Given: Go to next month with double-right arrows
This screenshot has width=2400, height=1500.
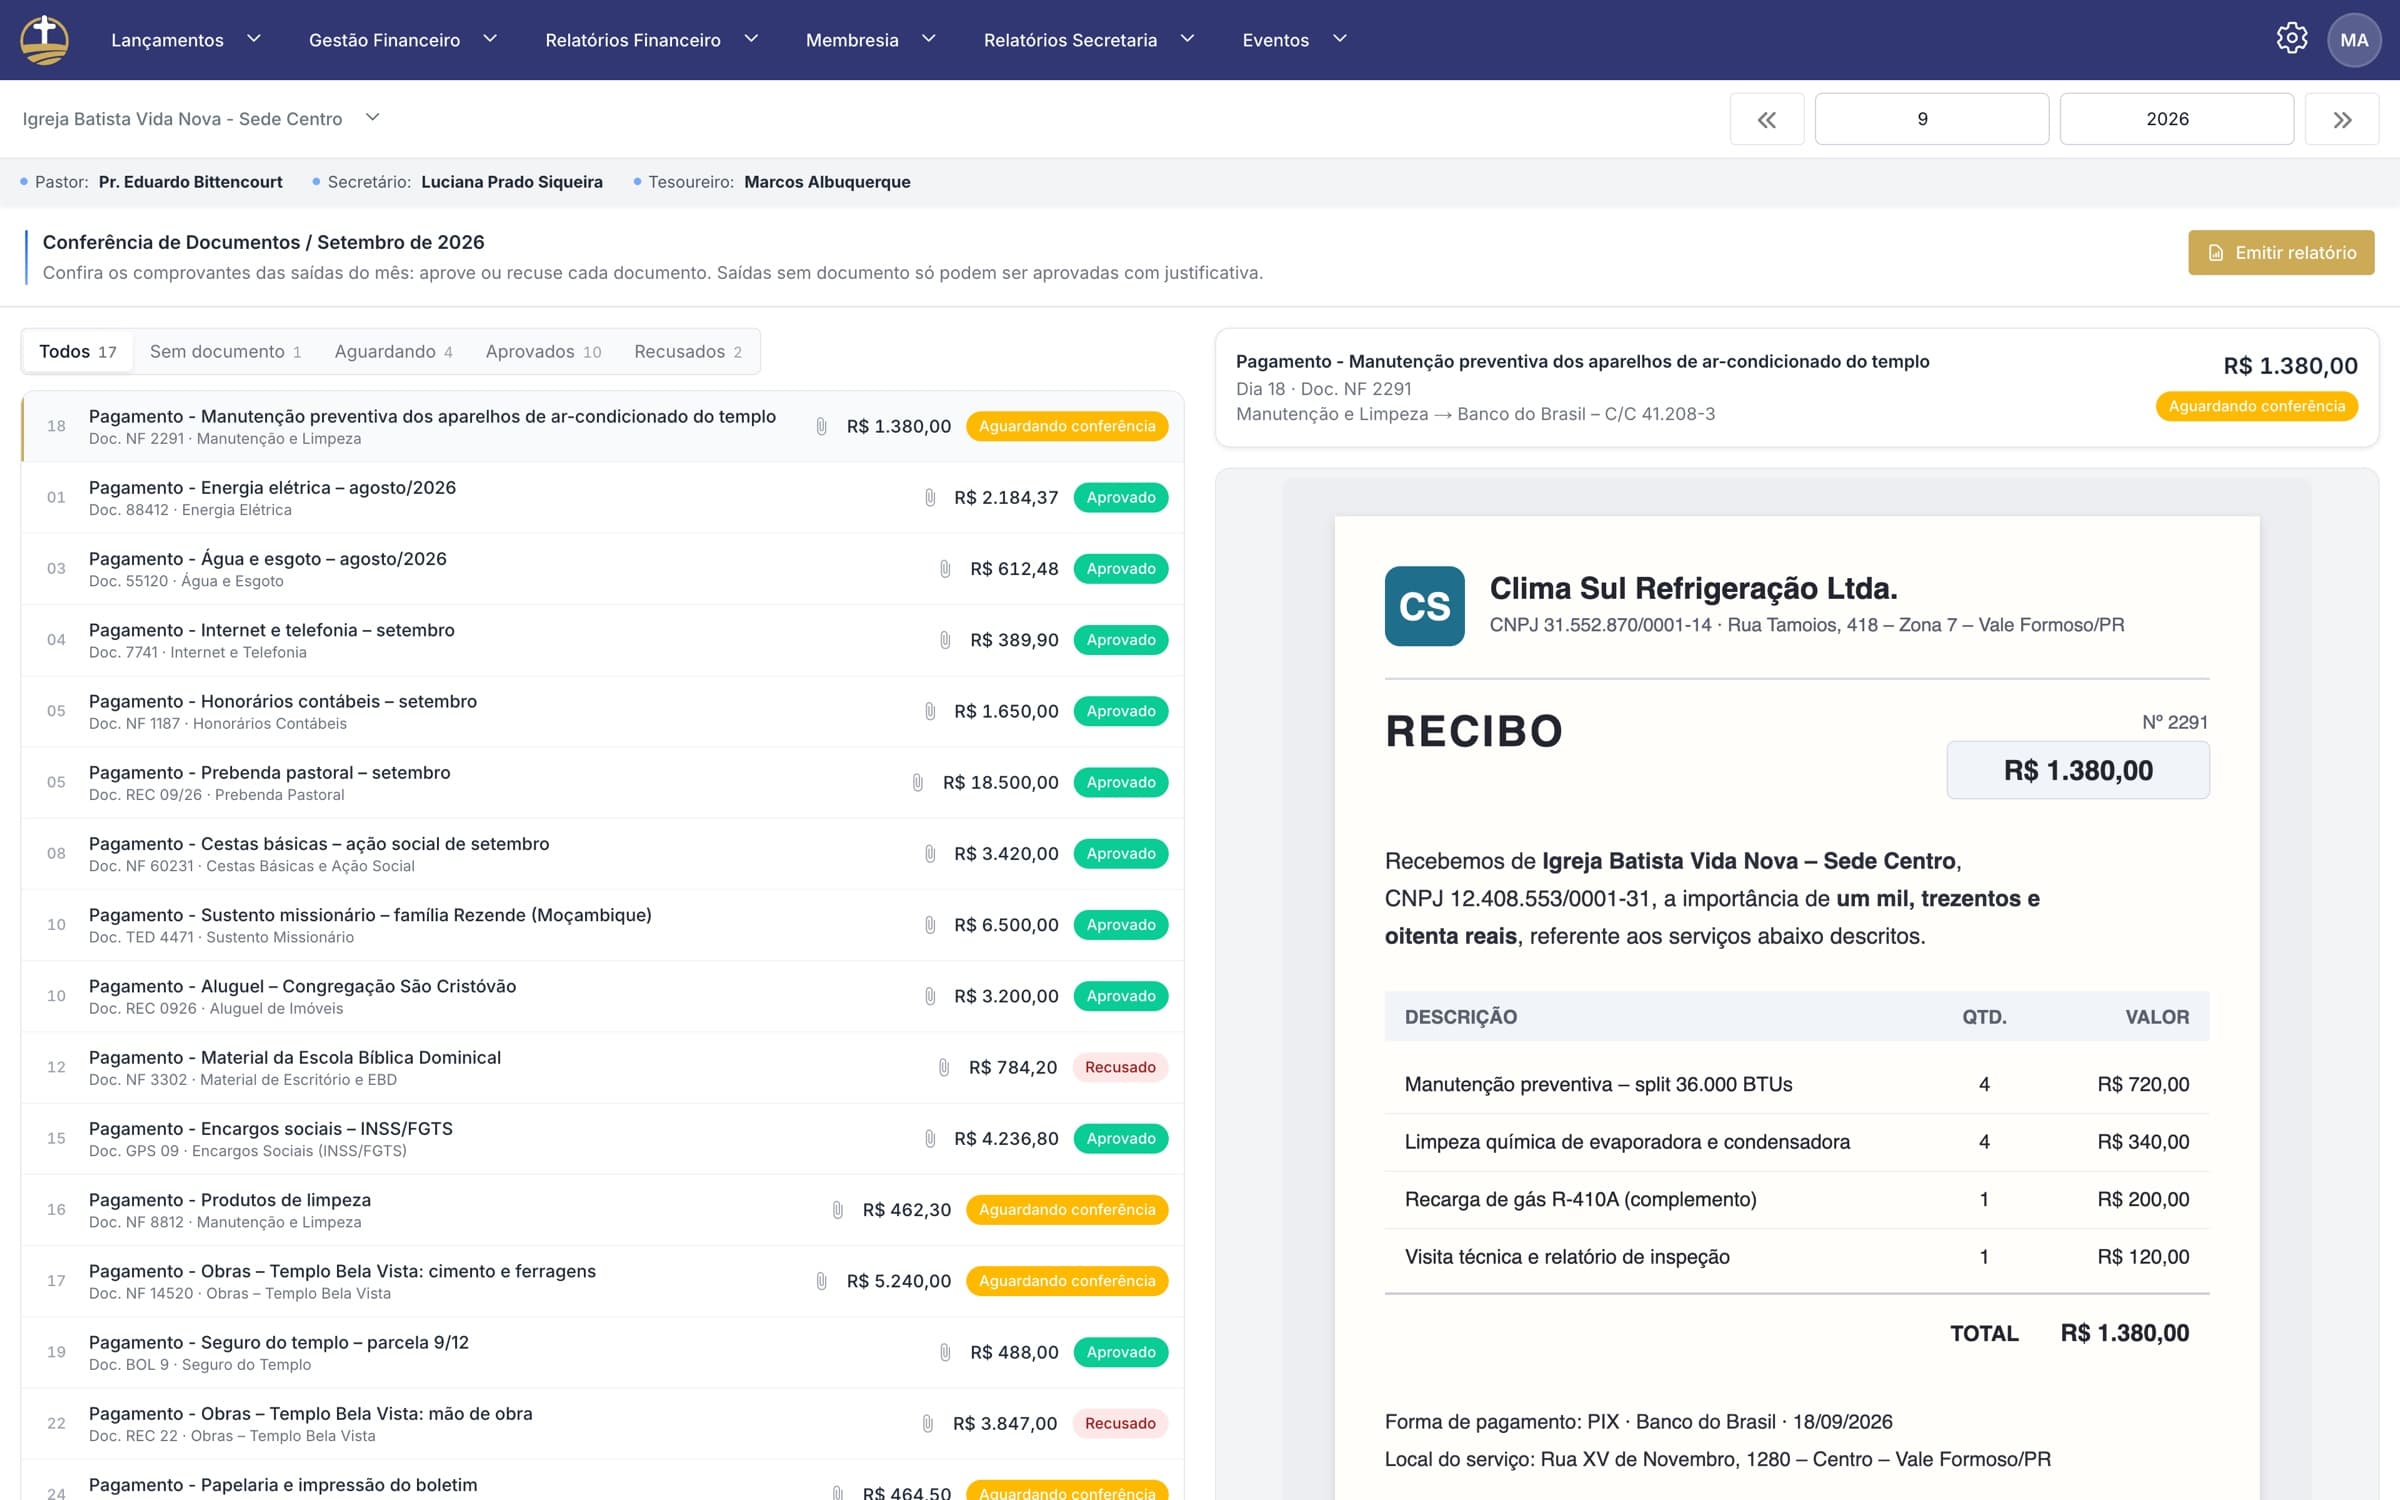Looking at the screenshot, I should pyautogui.click(x=2342, y=119).
